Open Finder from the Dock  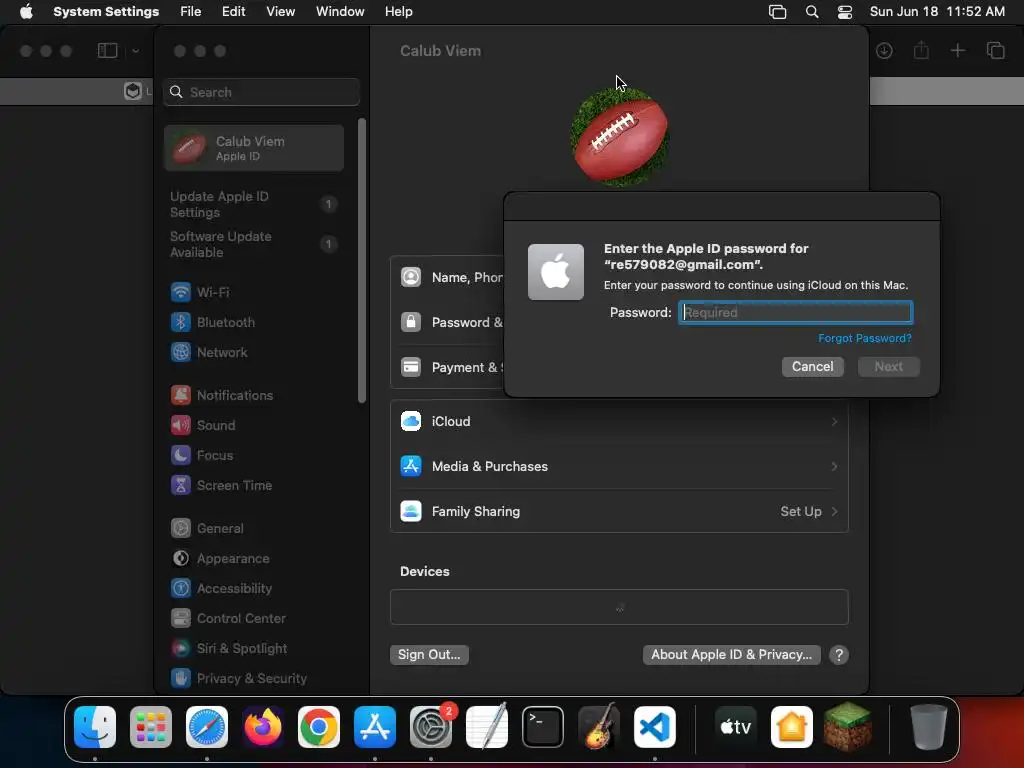(x=95, y=727)
